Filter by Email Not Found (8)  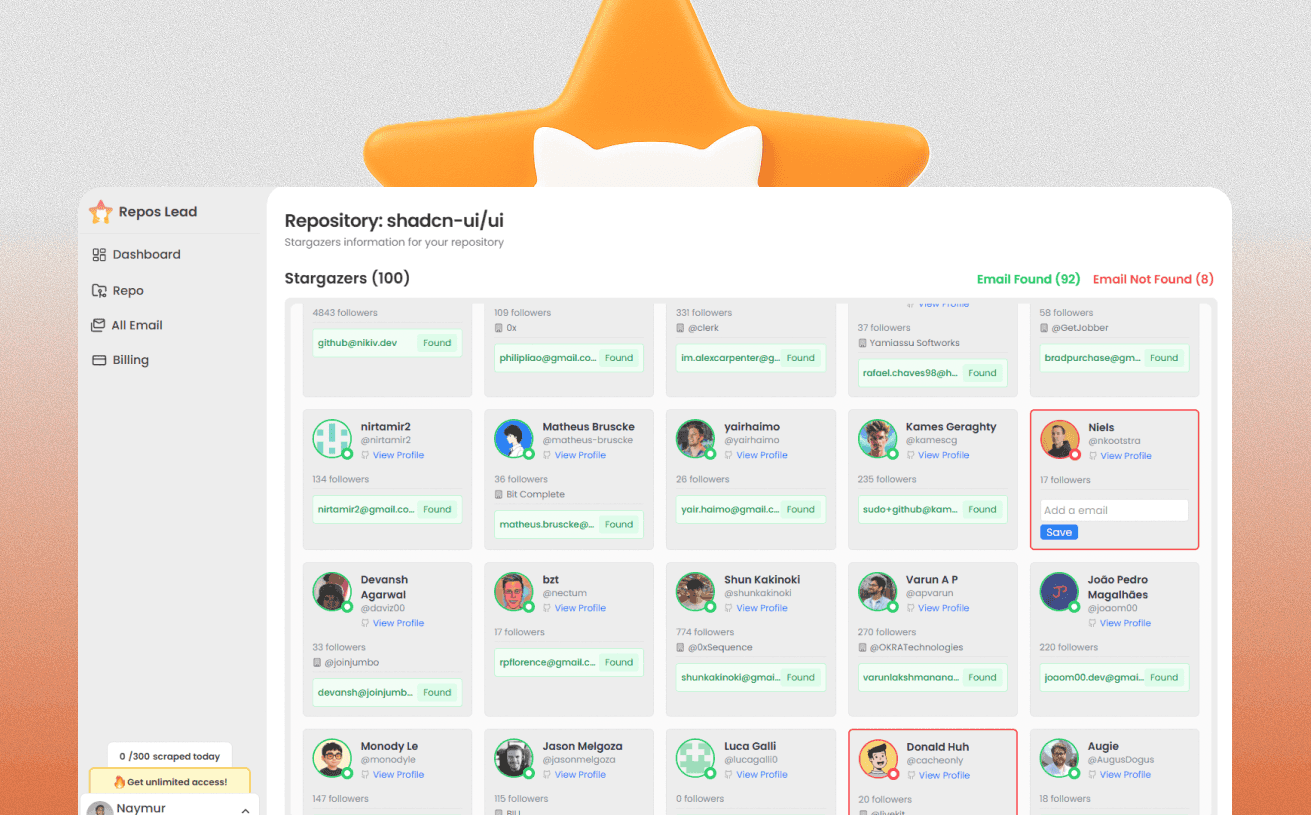(1153, 280)
